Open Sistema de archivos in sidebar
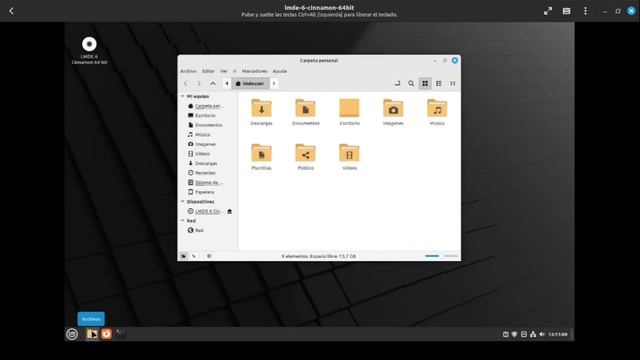 [x=208, y=182]
